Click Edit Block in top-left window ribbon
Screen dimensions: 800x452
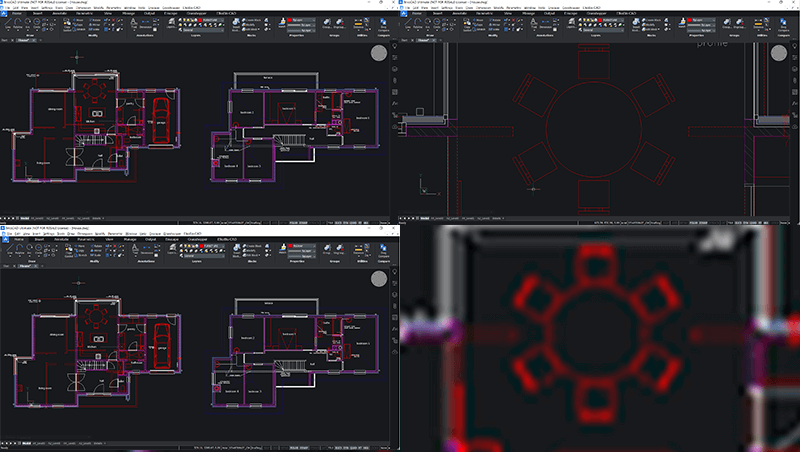[x=250, y=29]
